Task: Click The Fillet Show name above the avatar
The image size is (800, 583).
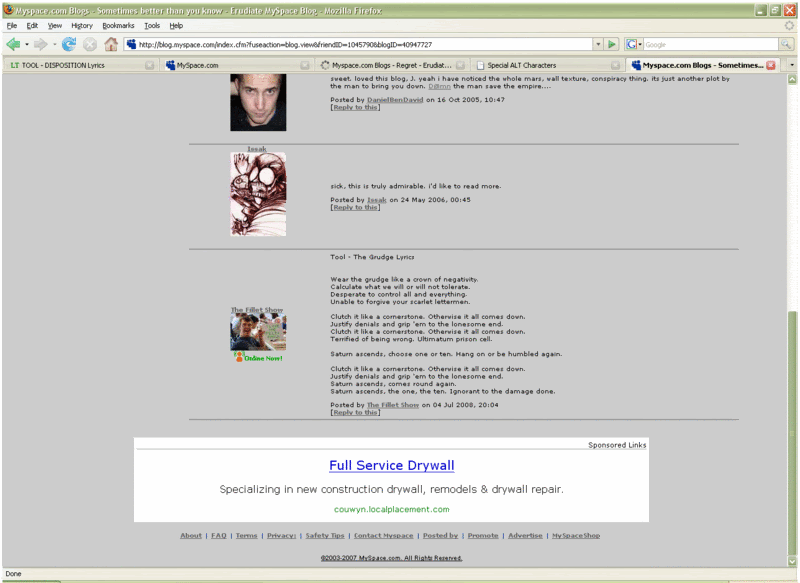Action: point(257,310)
